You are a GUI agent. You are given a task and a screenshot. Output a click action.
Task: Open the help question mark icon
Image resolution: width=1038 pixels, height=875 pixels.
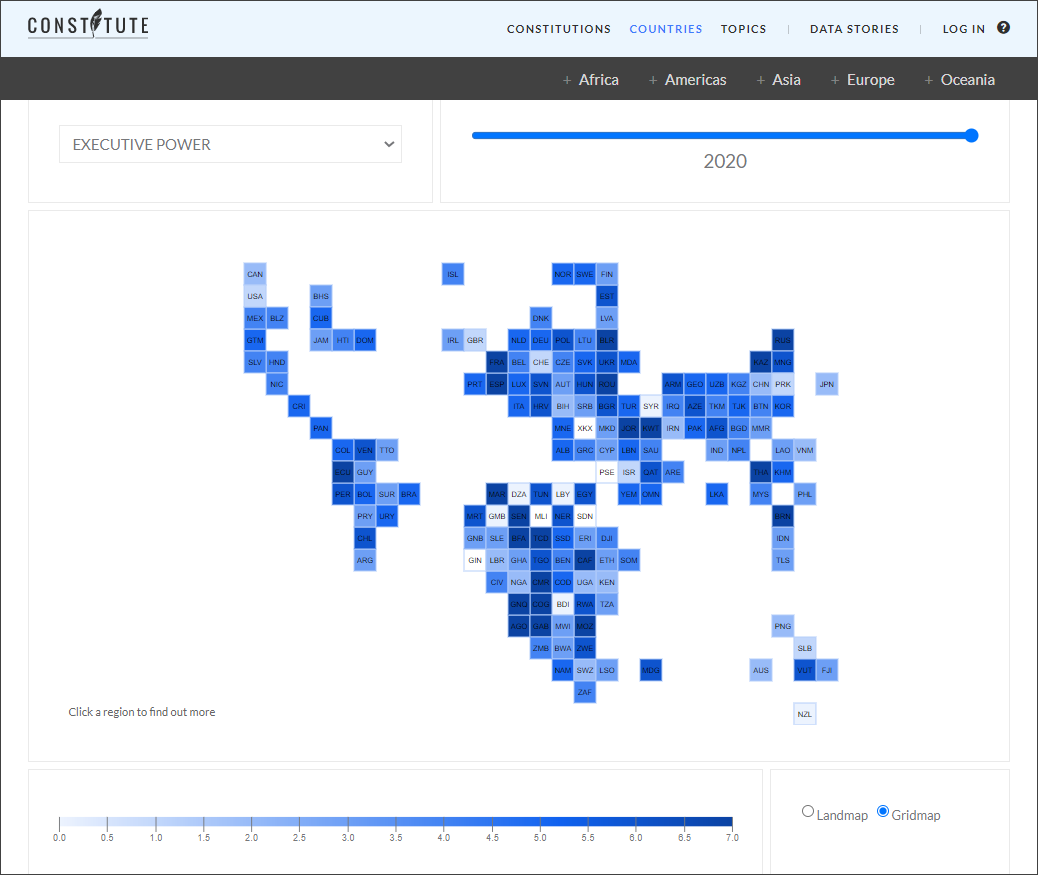[x=1003, y=28]
